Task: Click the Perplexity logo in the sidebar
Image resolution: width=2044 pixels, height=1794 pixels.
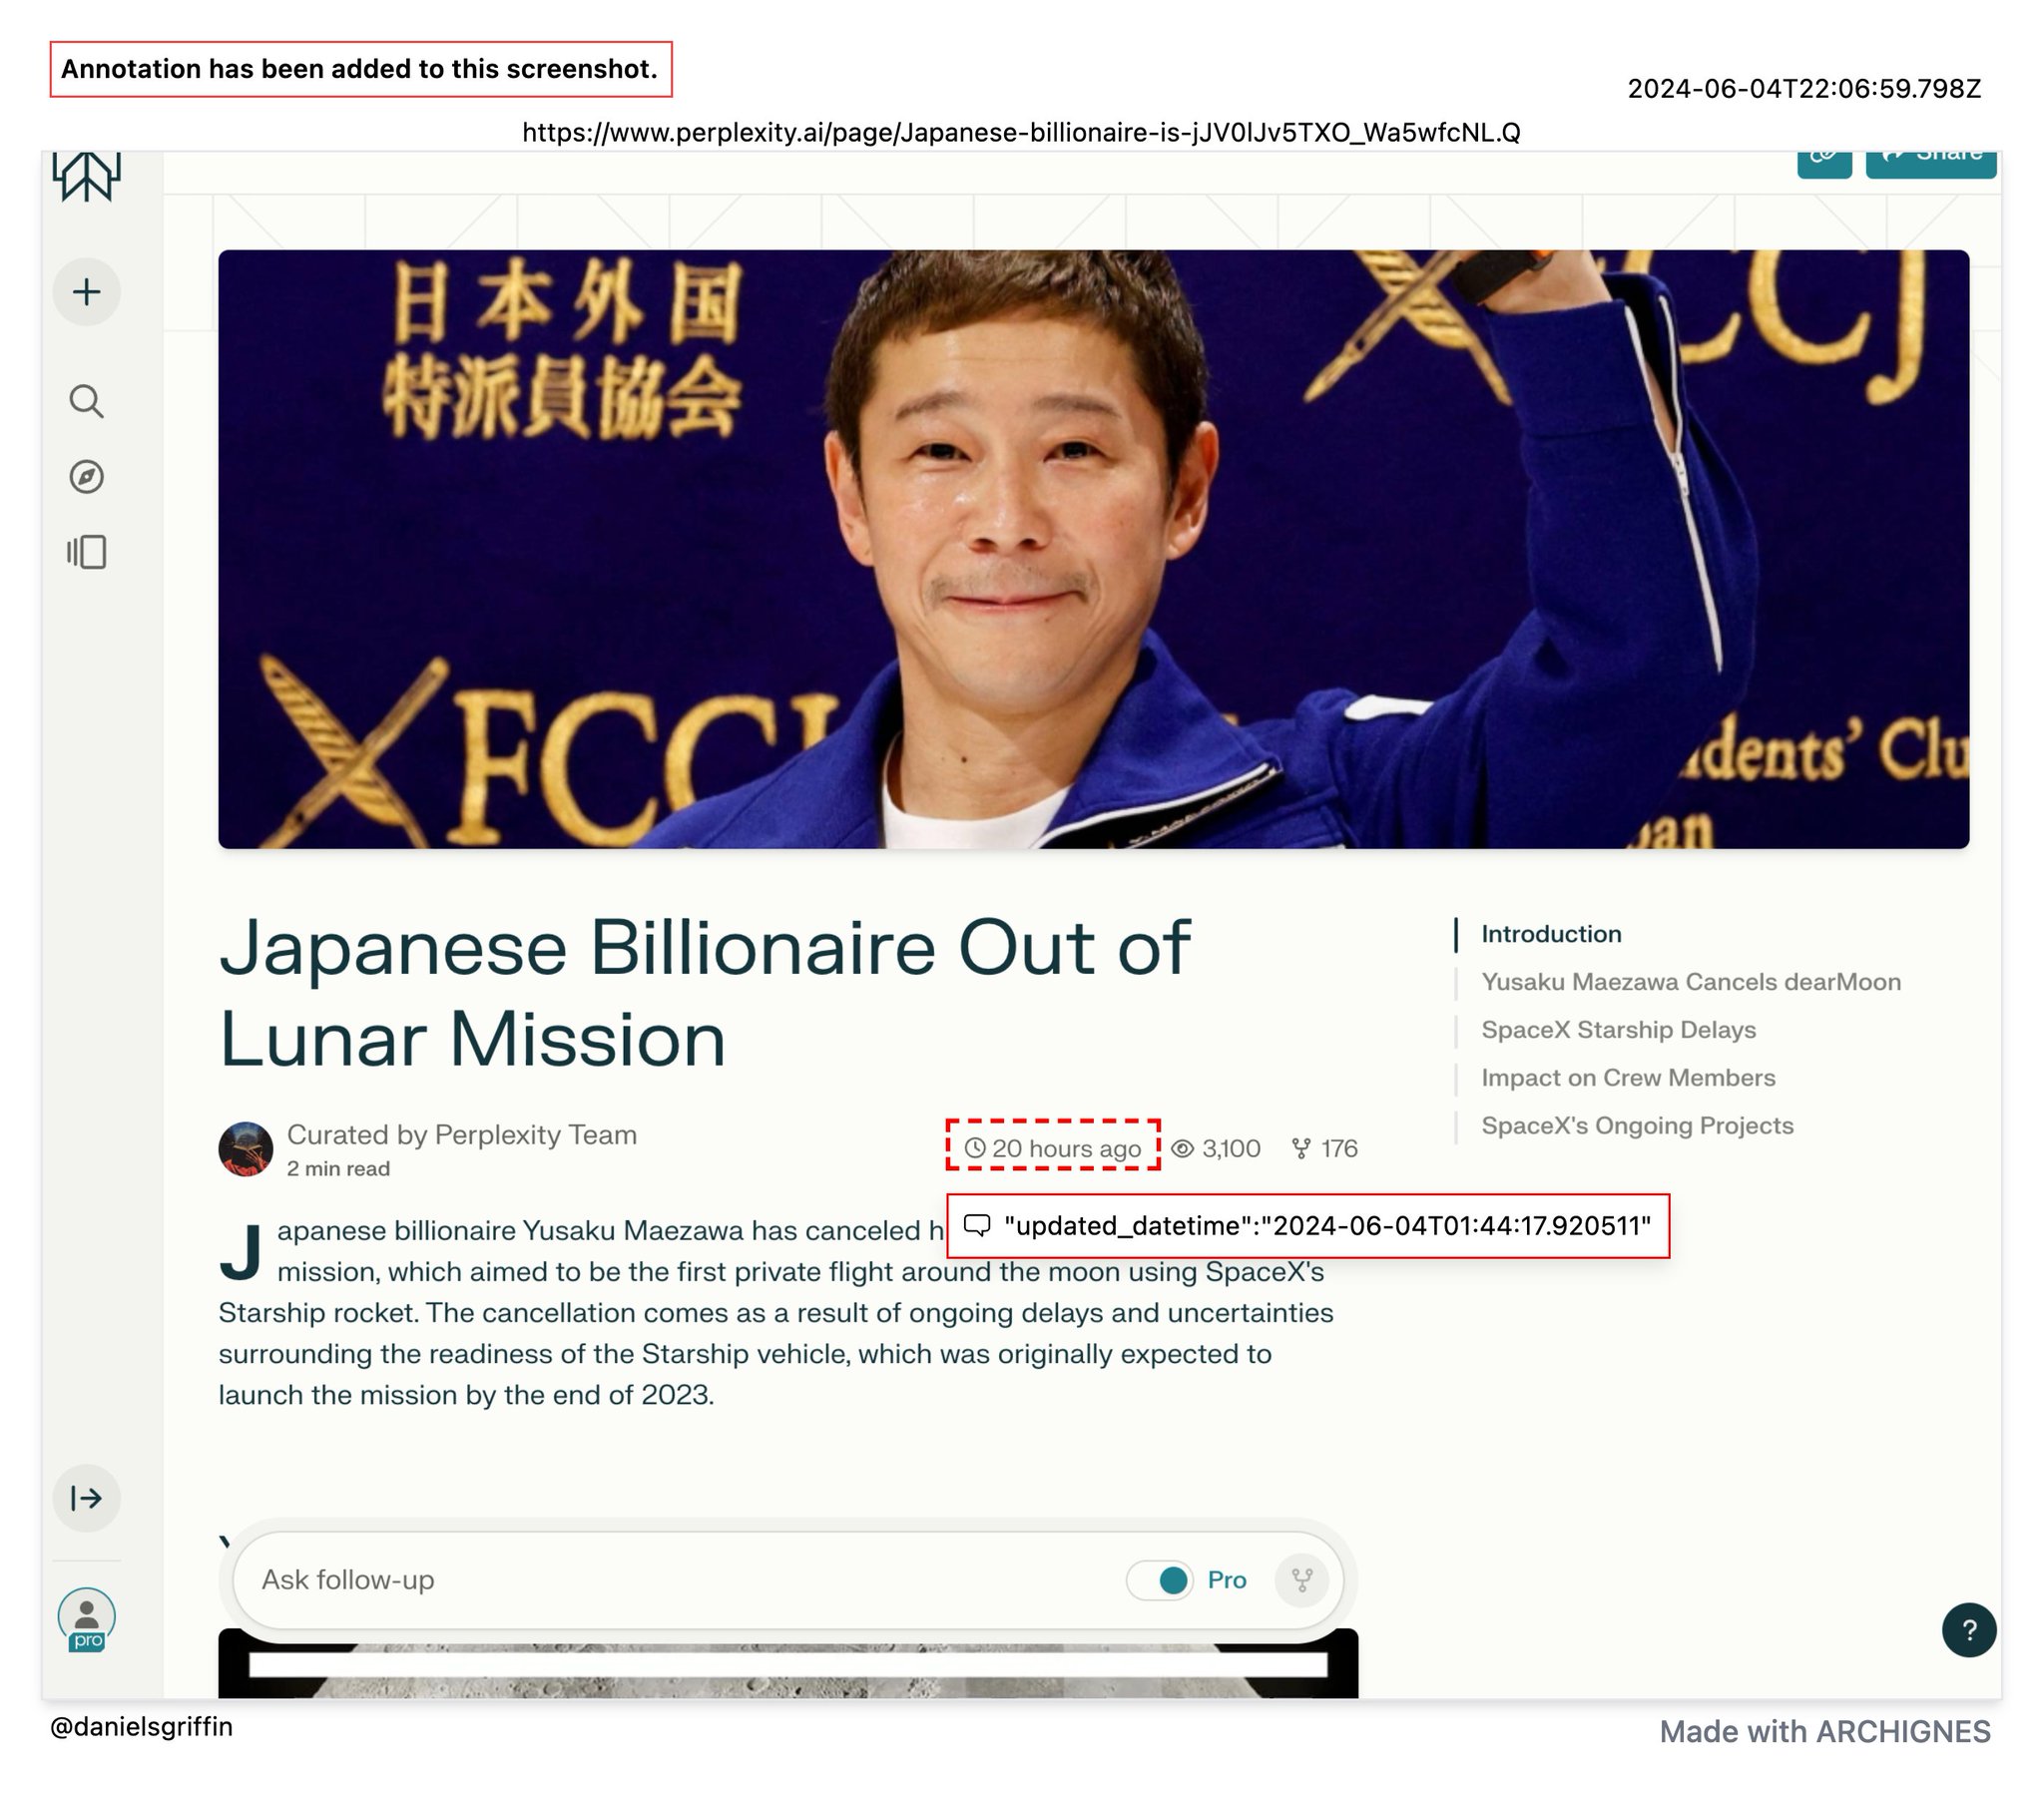Action: coord(87,176)
